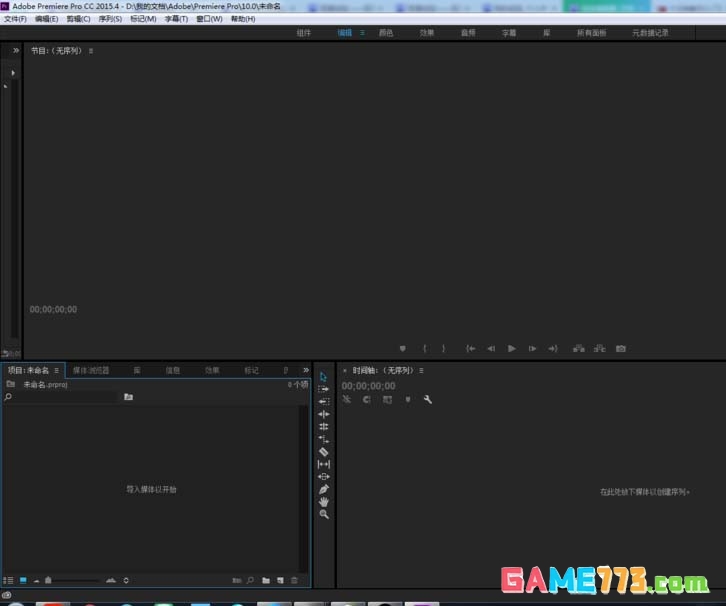This screenshot has height=606, width=726.
Task: Open the project panel menu beside 项目:未命名
Action: click(56, 370)
